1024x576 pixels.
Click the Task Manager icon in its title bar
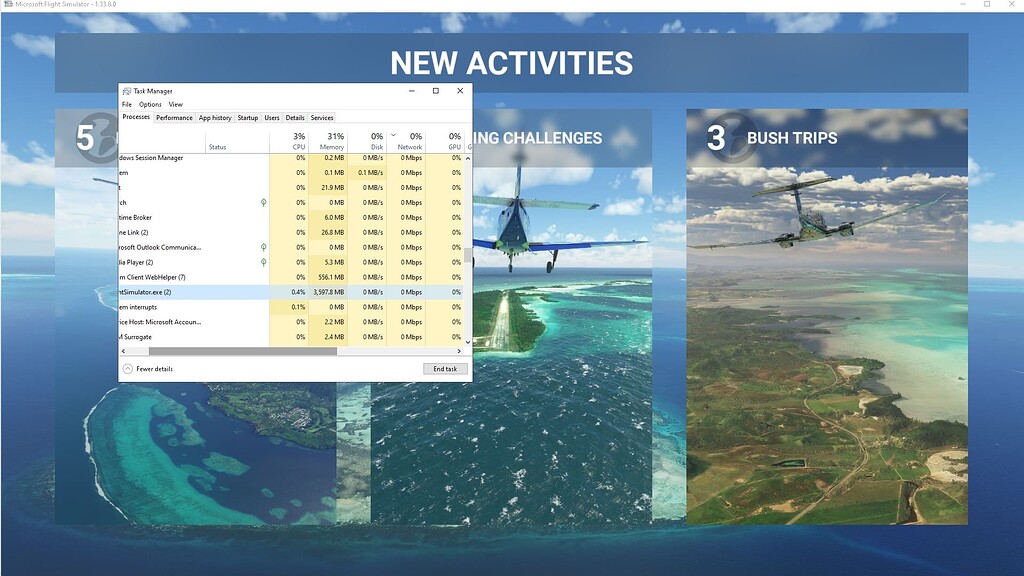(125, 91)
